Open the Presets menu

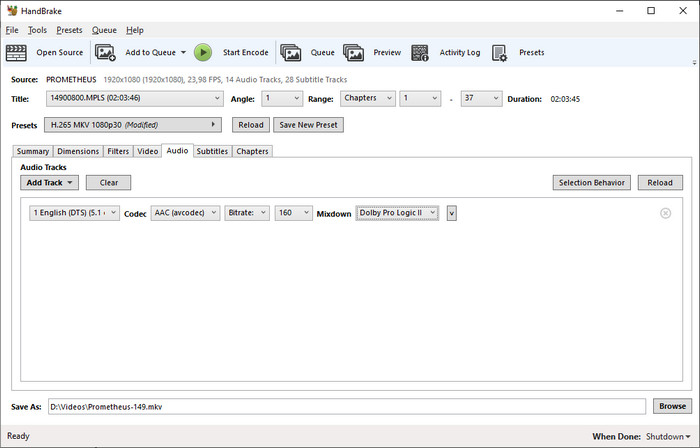click(x=69, y=30)
